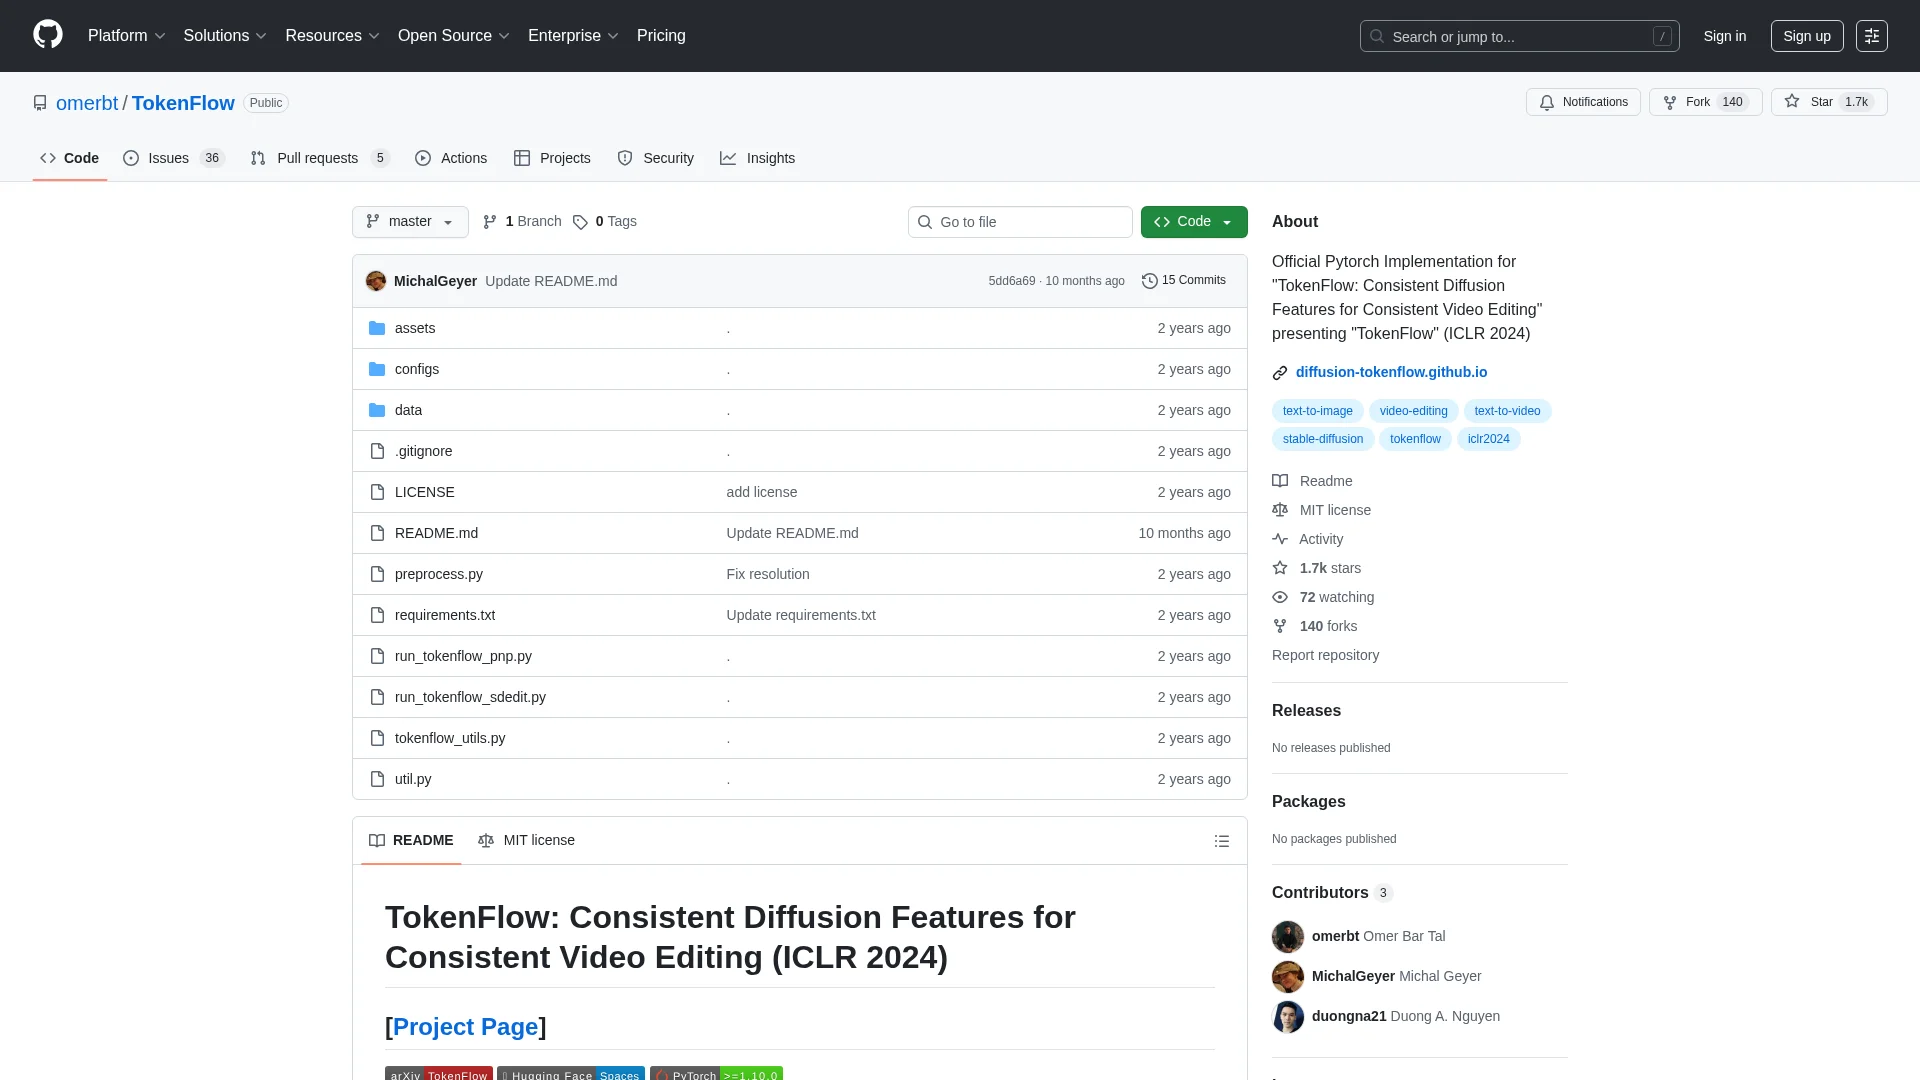Select the video-editing topic tag
This screenshot has width=1920, height=1080.
1413,411
